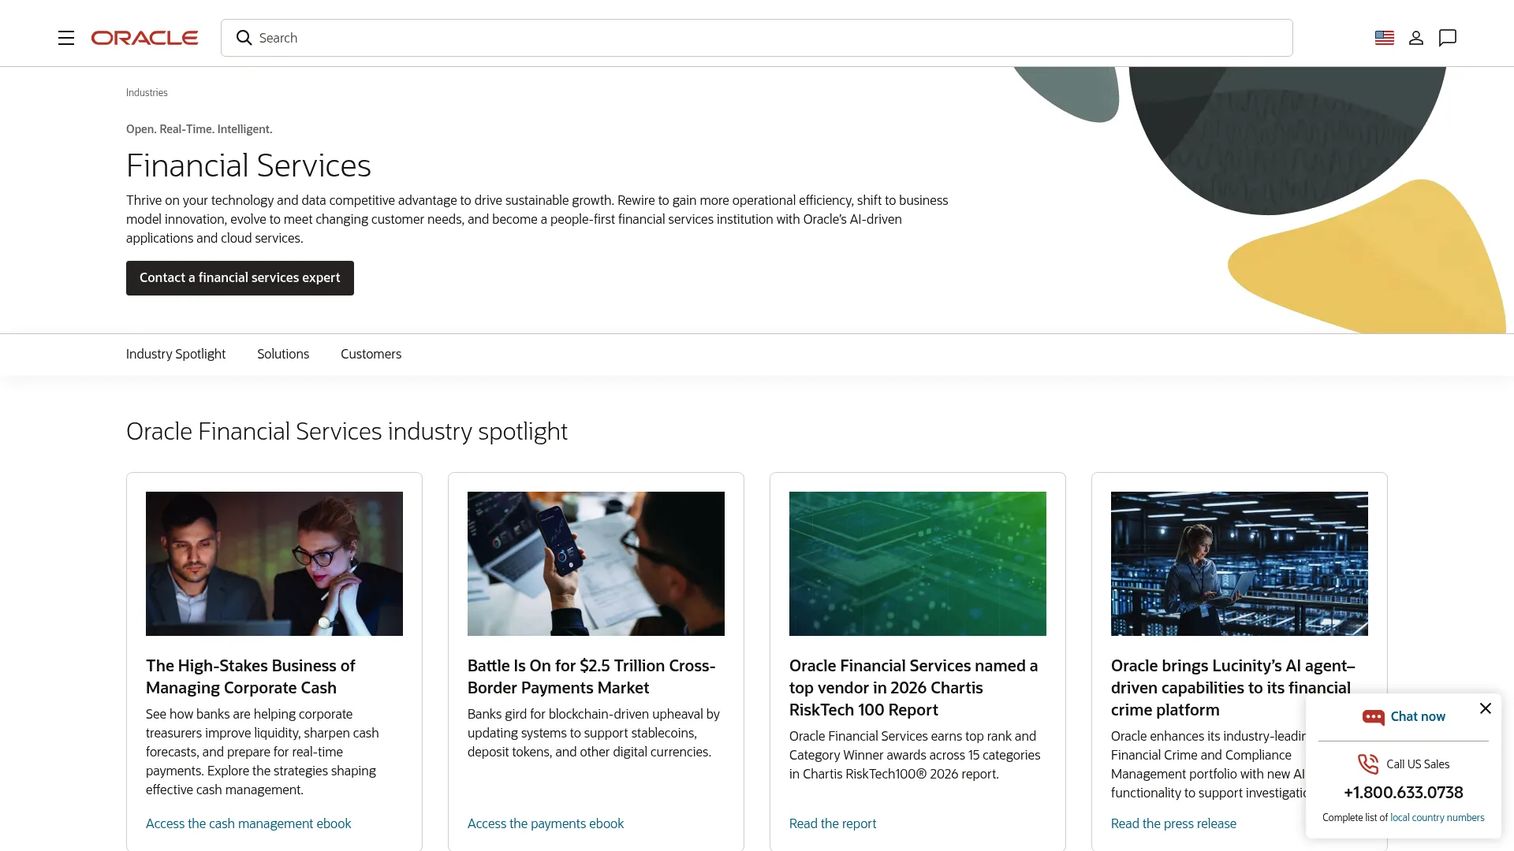Click Contact a financial services expert button
Screen dimensions: 1514x851
240,278
